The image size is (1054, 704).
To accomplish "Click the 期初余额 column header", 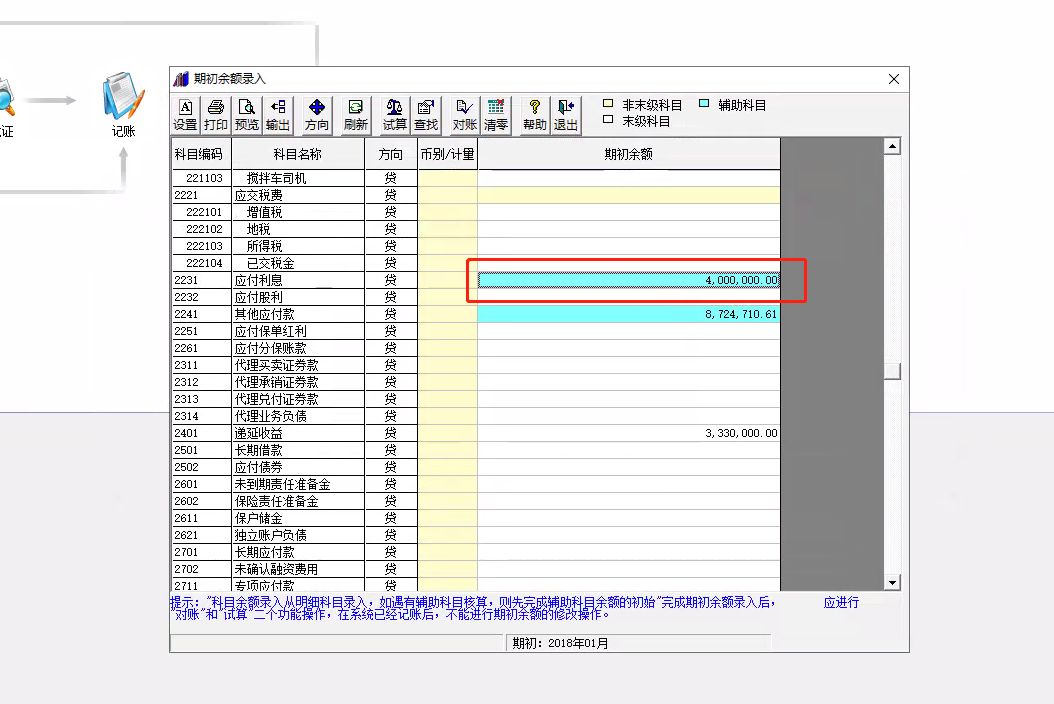I will pyautogui.click(x=629, y=154).
